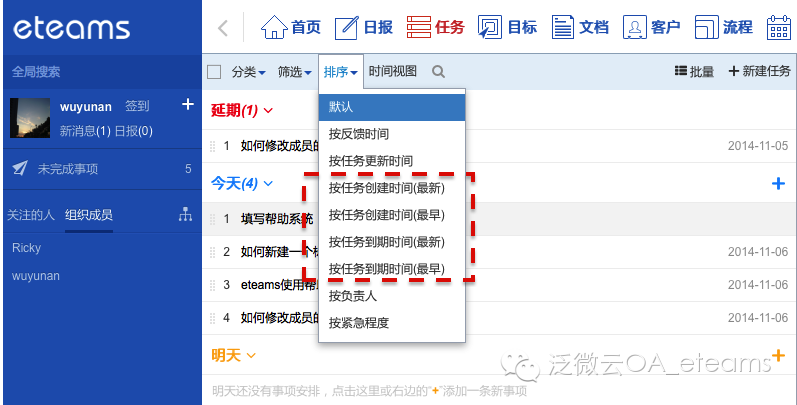Add a task with 今天 blue plus
Screen dimensions: 797x405
[x=778, y=183]
